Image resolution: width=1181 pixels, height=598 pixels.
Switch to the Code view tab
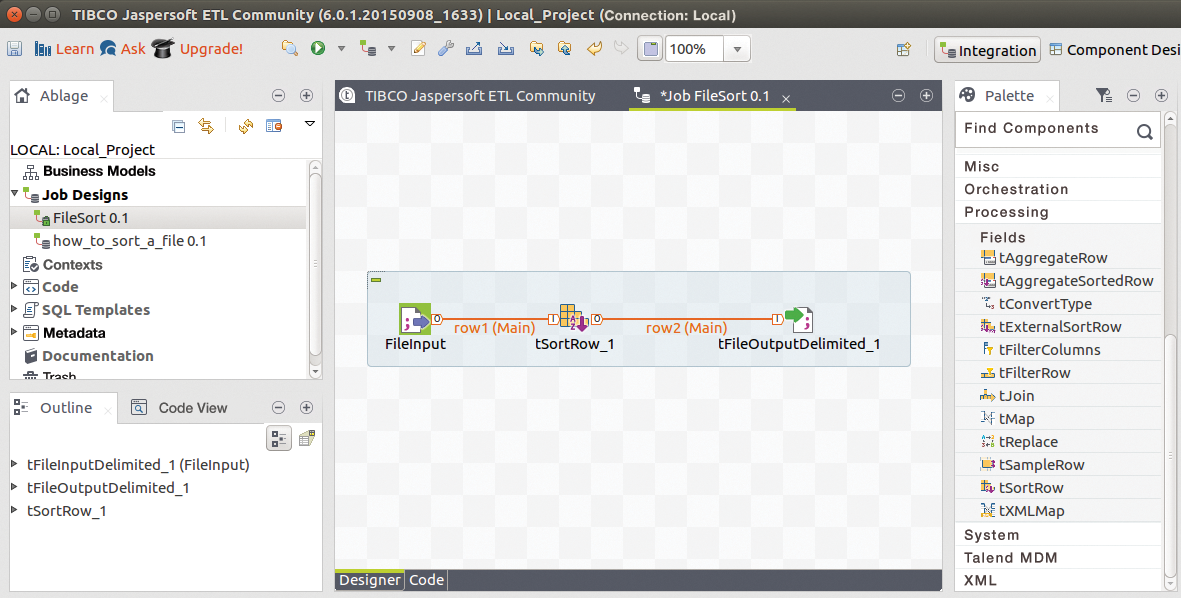click(425, 580)
